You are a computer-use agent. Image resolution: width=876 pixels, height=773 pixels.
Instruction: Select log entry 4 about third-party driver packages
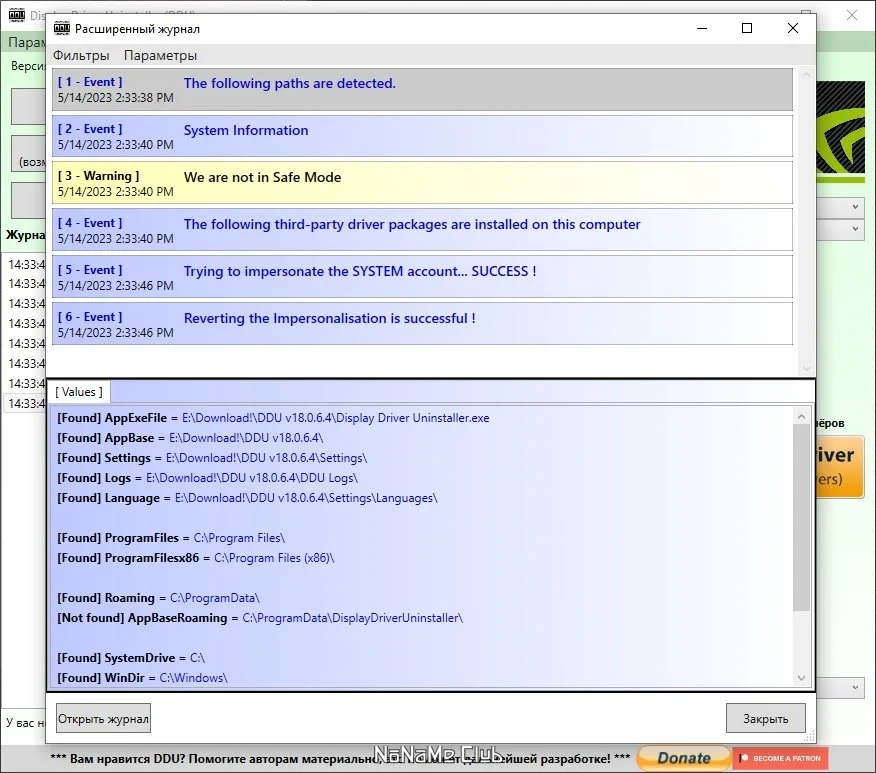tap(422, 230)
